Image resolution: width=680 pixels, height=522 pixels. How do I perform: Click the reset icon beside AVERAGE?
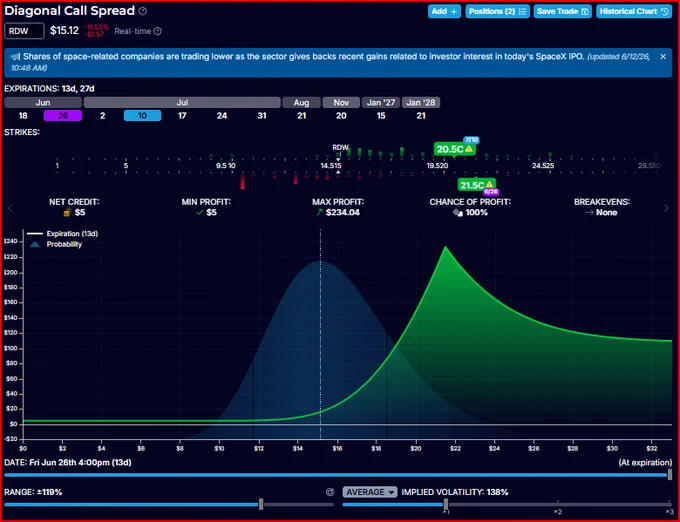(330, 492)
